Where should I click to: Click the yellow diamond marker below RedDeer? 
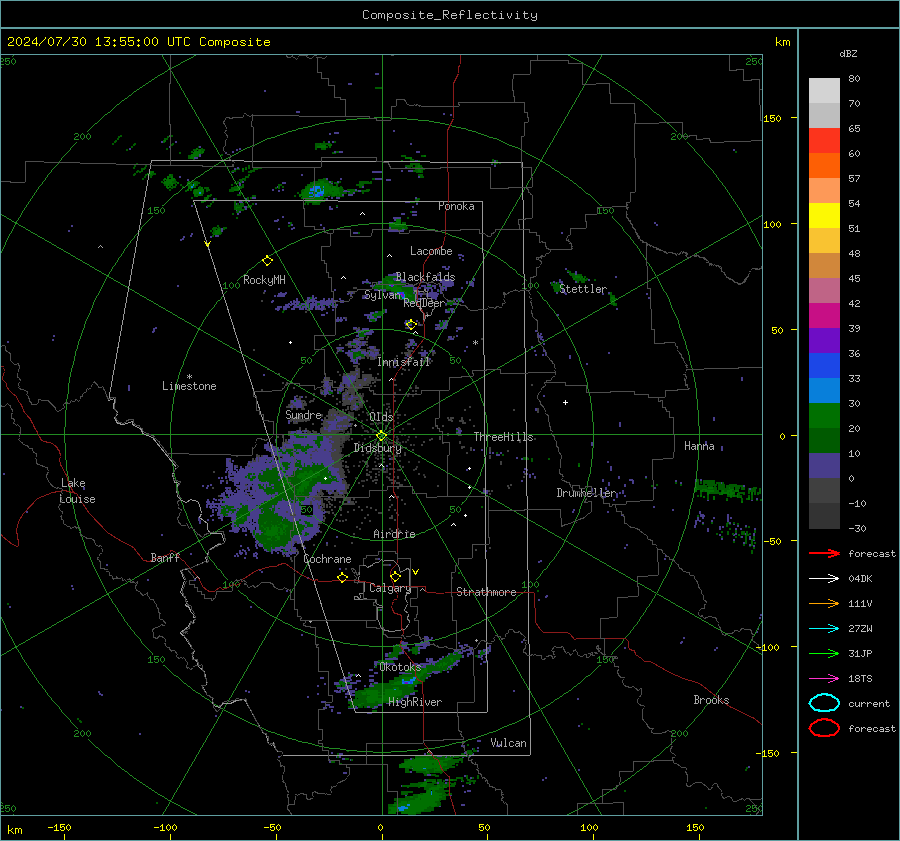pyautogui.click(x=411, y=325)
